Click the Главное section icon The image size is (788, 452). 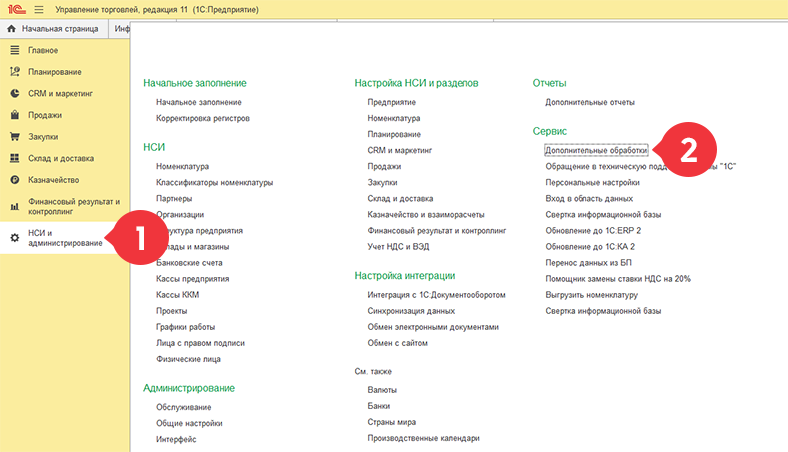[15, 50]
